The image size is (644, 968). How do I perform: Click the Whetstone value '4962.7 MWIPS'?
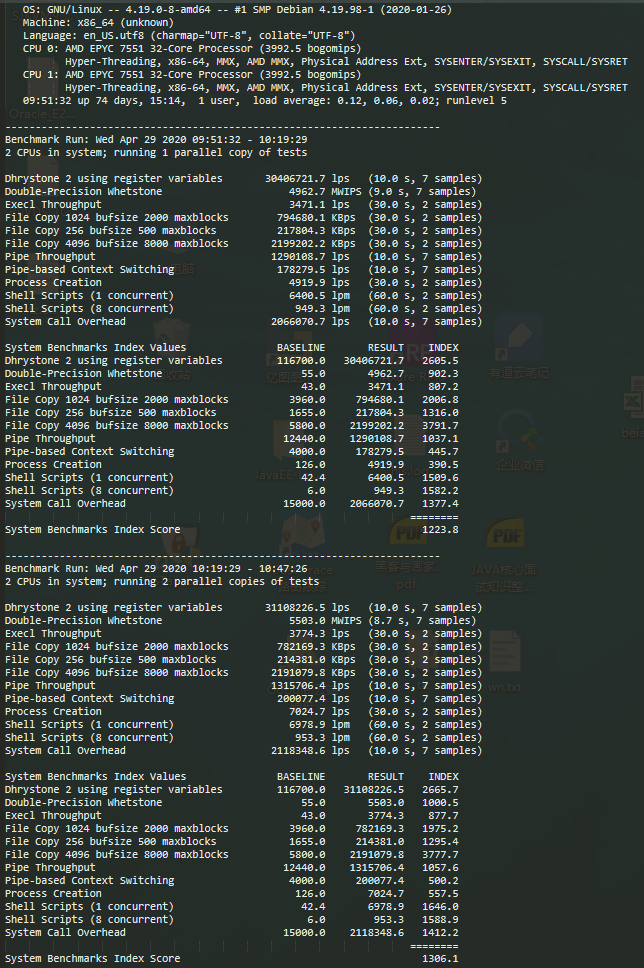pyautogui.click(x=325, y=191)
